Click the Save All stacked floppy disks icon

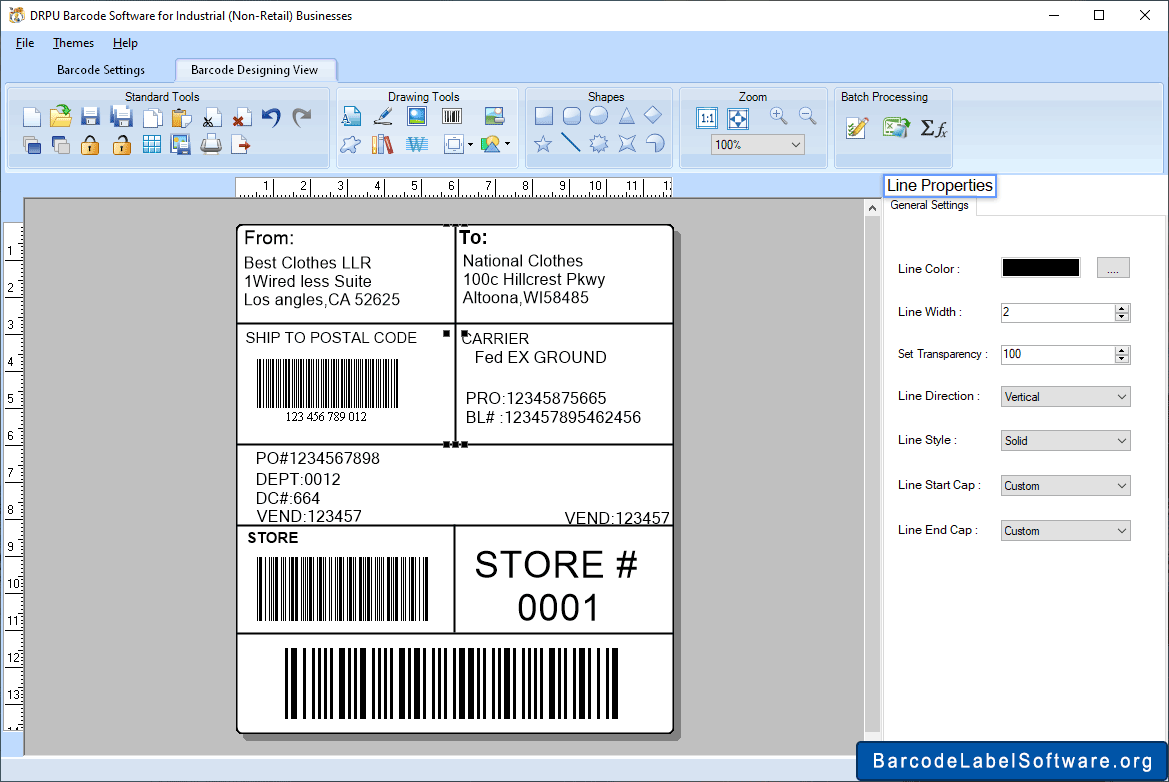121,116
